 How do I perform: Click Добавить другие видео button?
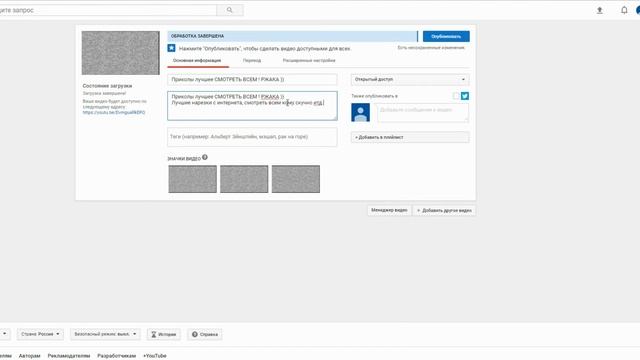click(x=444, y=210)
